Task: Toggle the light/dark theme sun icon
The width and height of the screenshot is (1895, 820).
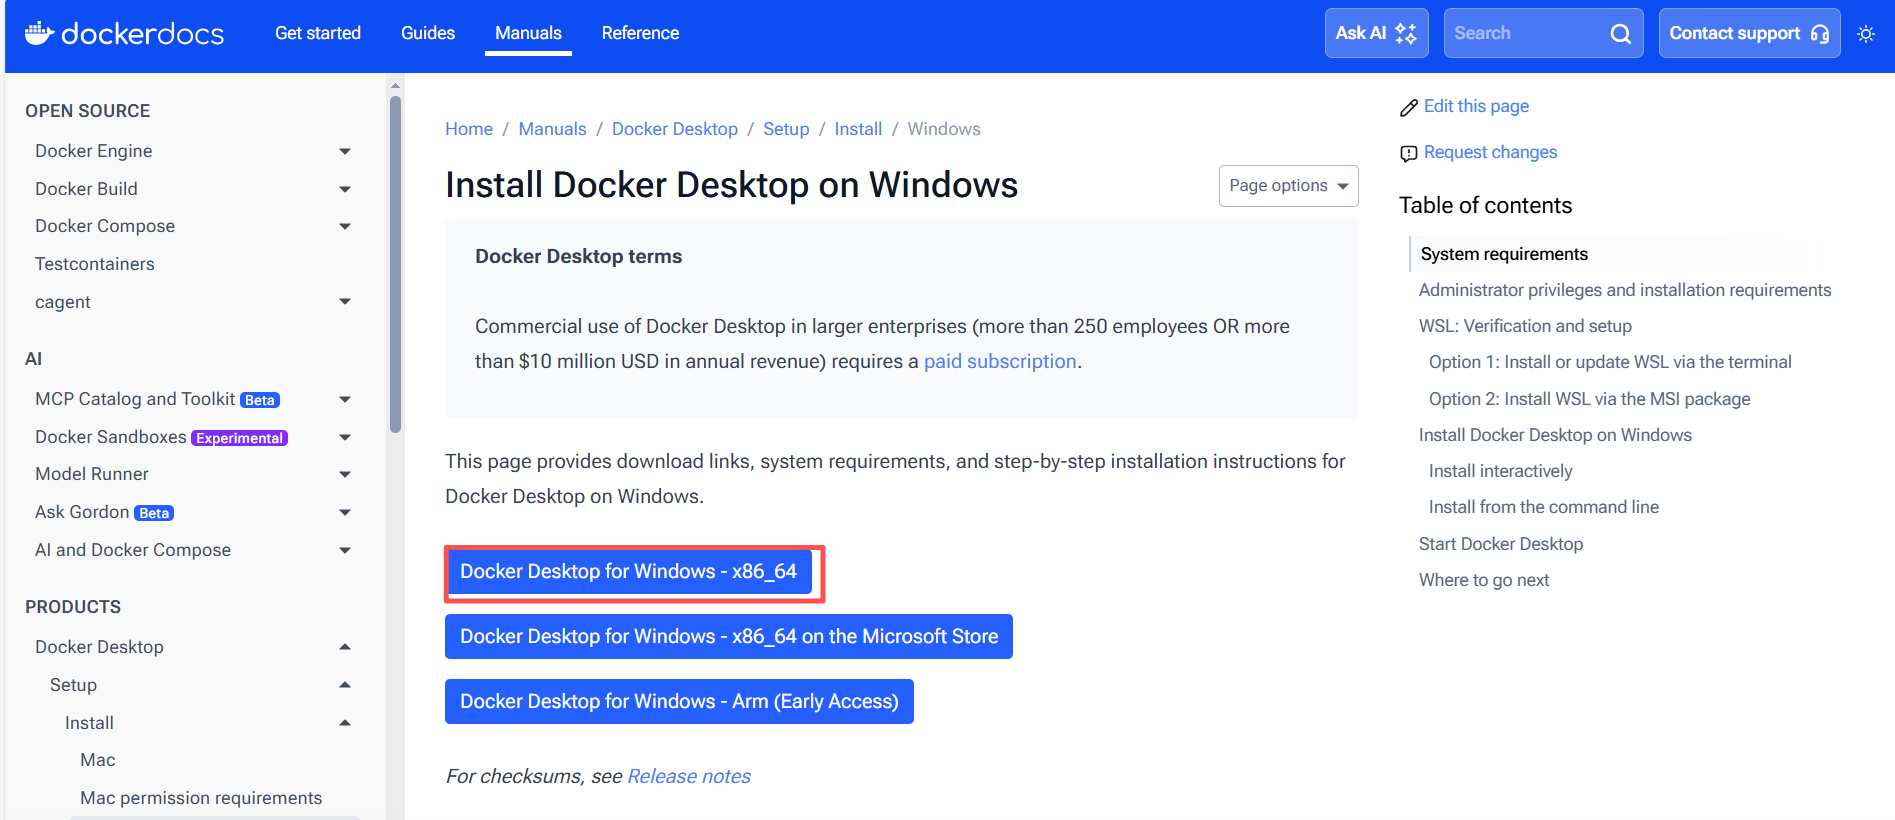Action: (x=1865, y=33)
